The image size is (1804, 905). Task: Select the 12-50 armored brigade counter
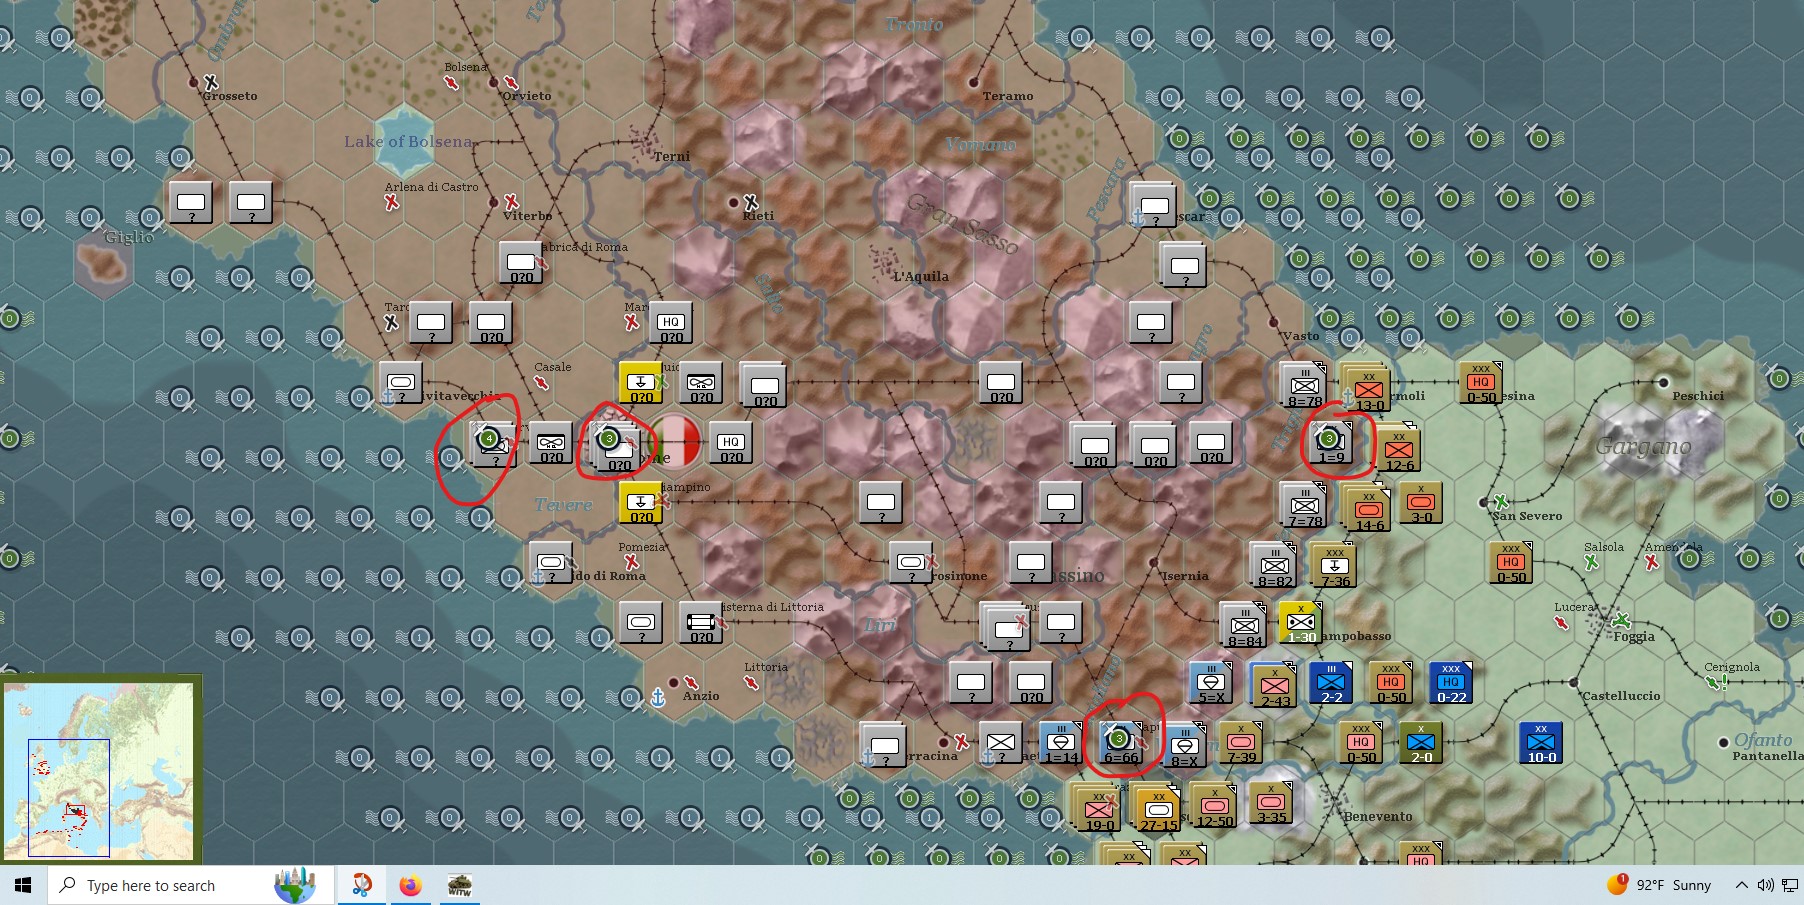coord(1214,805)
